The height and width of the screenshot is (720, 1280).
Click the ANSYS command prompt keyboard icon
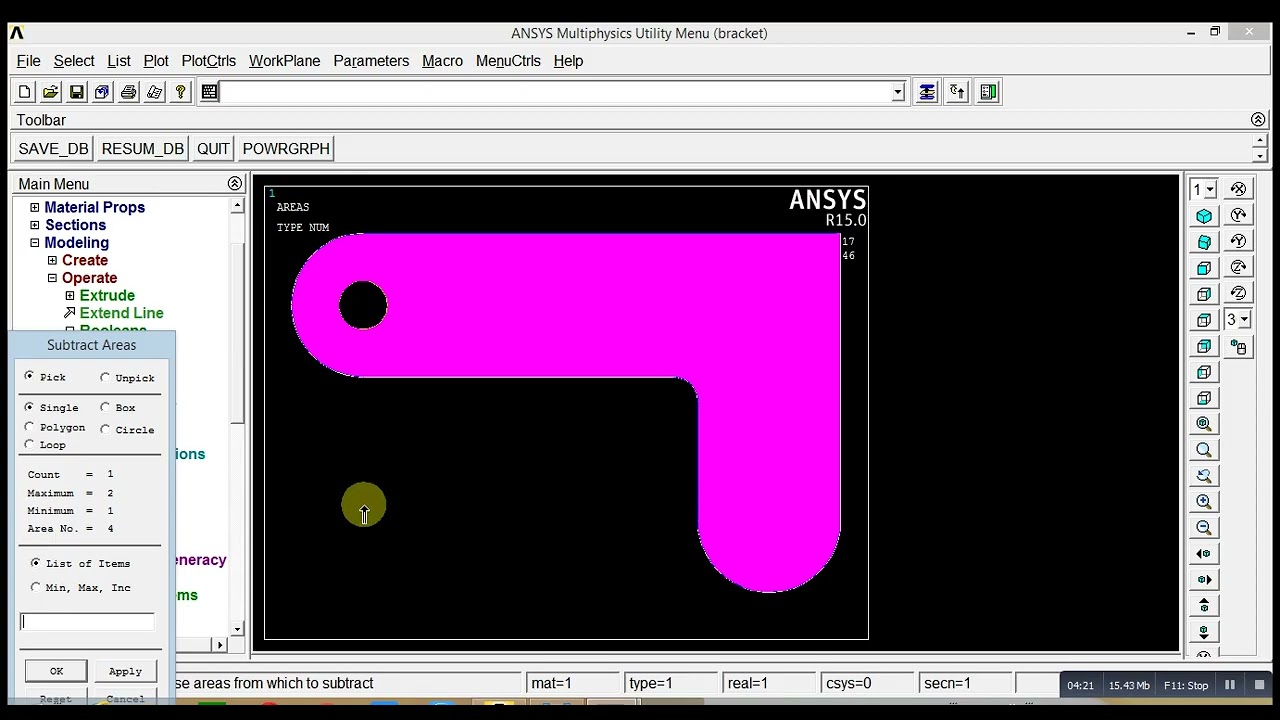point(209,92)
